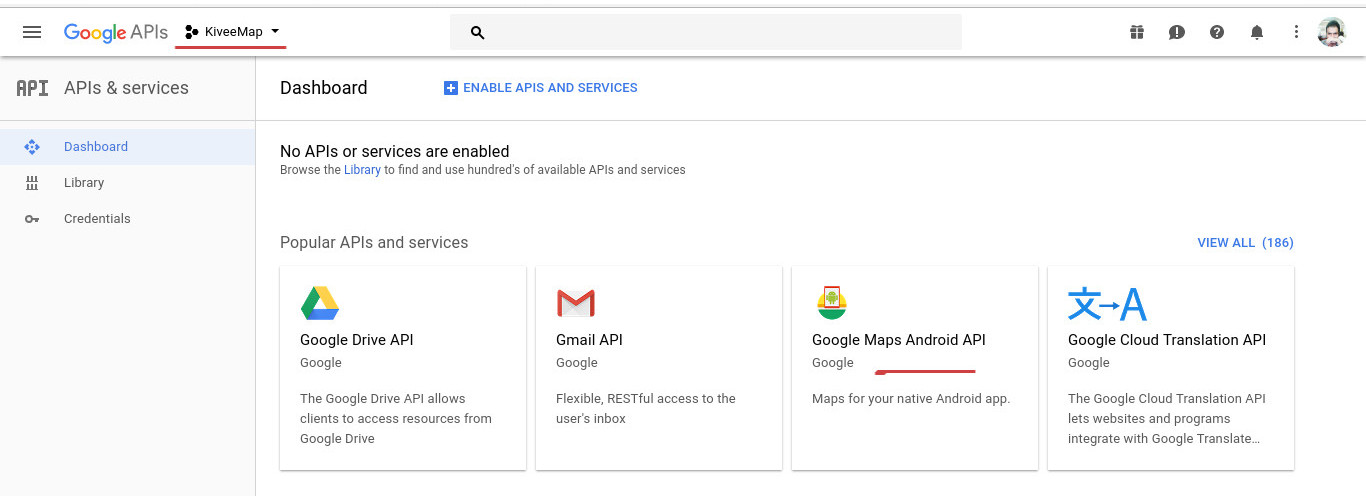1366x500 pixels.
Task: Click 'Popular APIs and services' heading
Action: click(x=374, y=243)
